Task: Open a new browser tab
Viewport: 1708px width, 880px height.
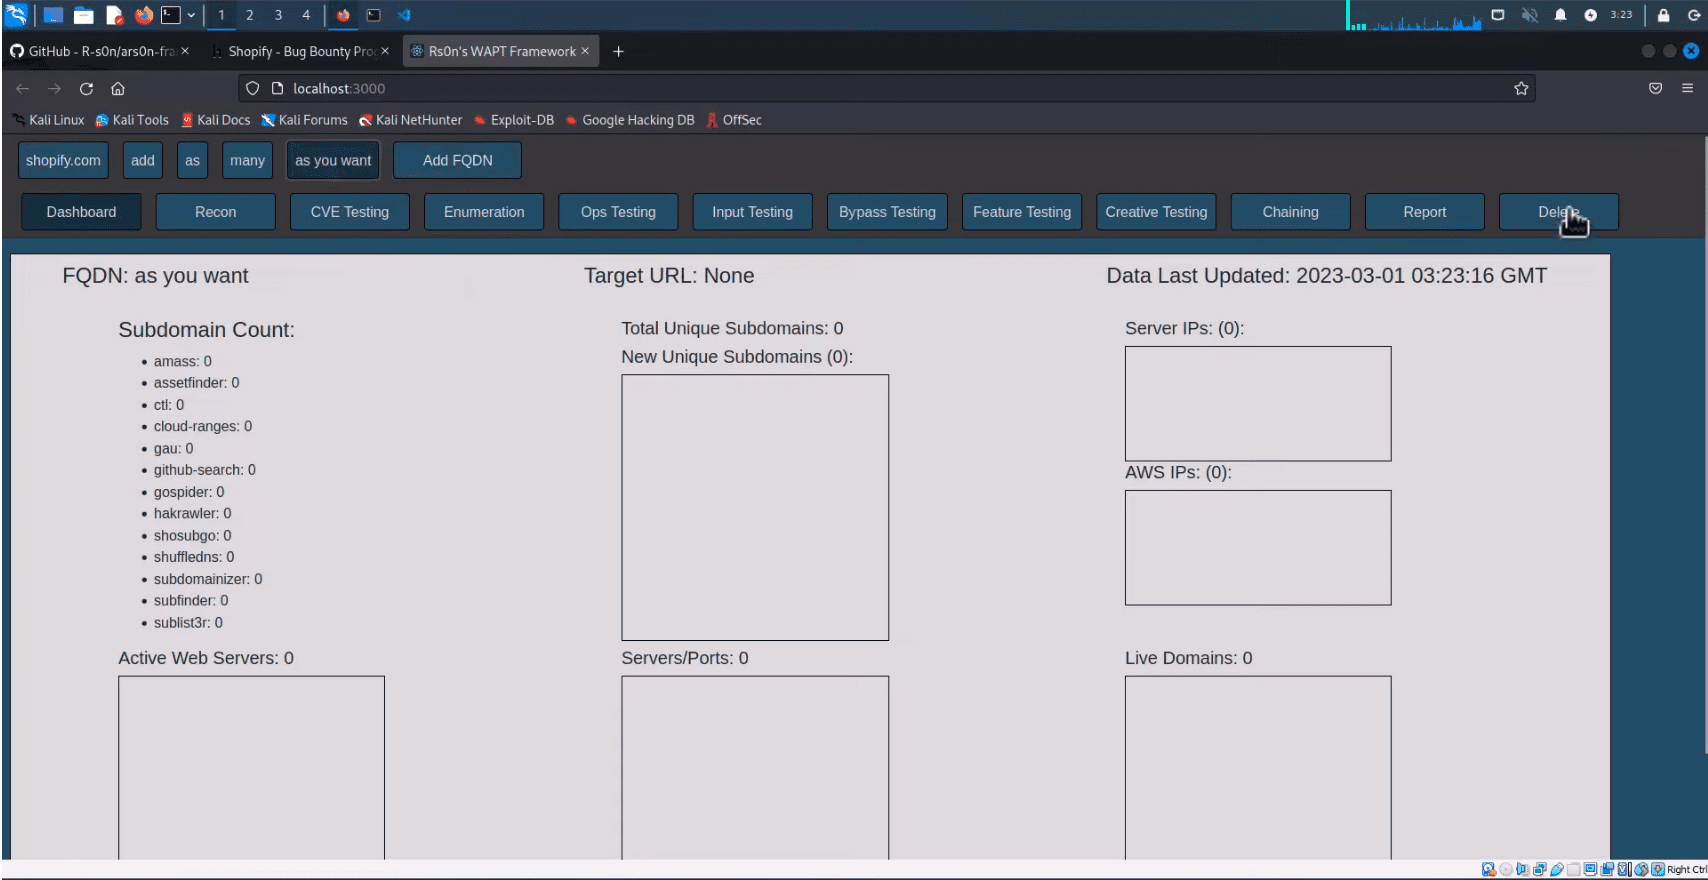Action: pos(618,51)
